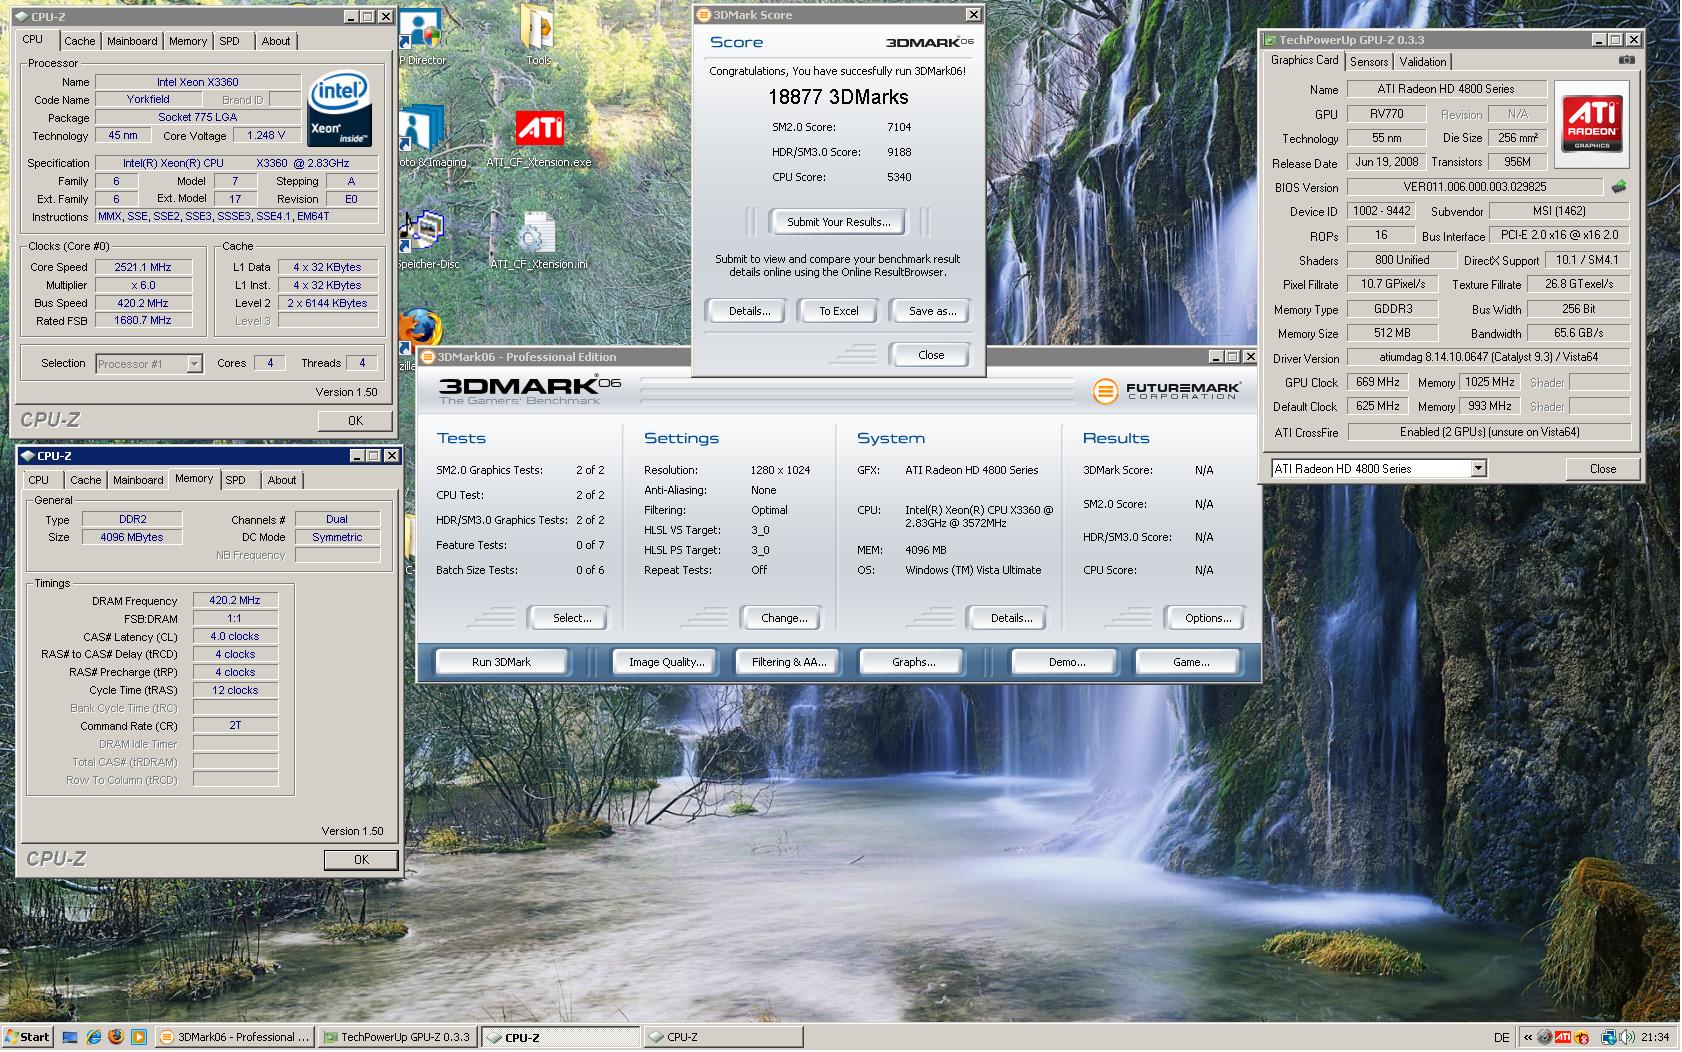
Task: Click the ATI Catalyst tray icon
Action: [x=1563, y=1037]
